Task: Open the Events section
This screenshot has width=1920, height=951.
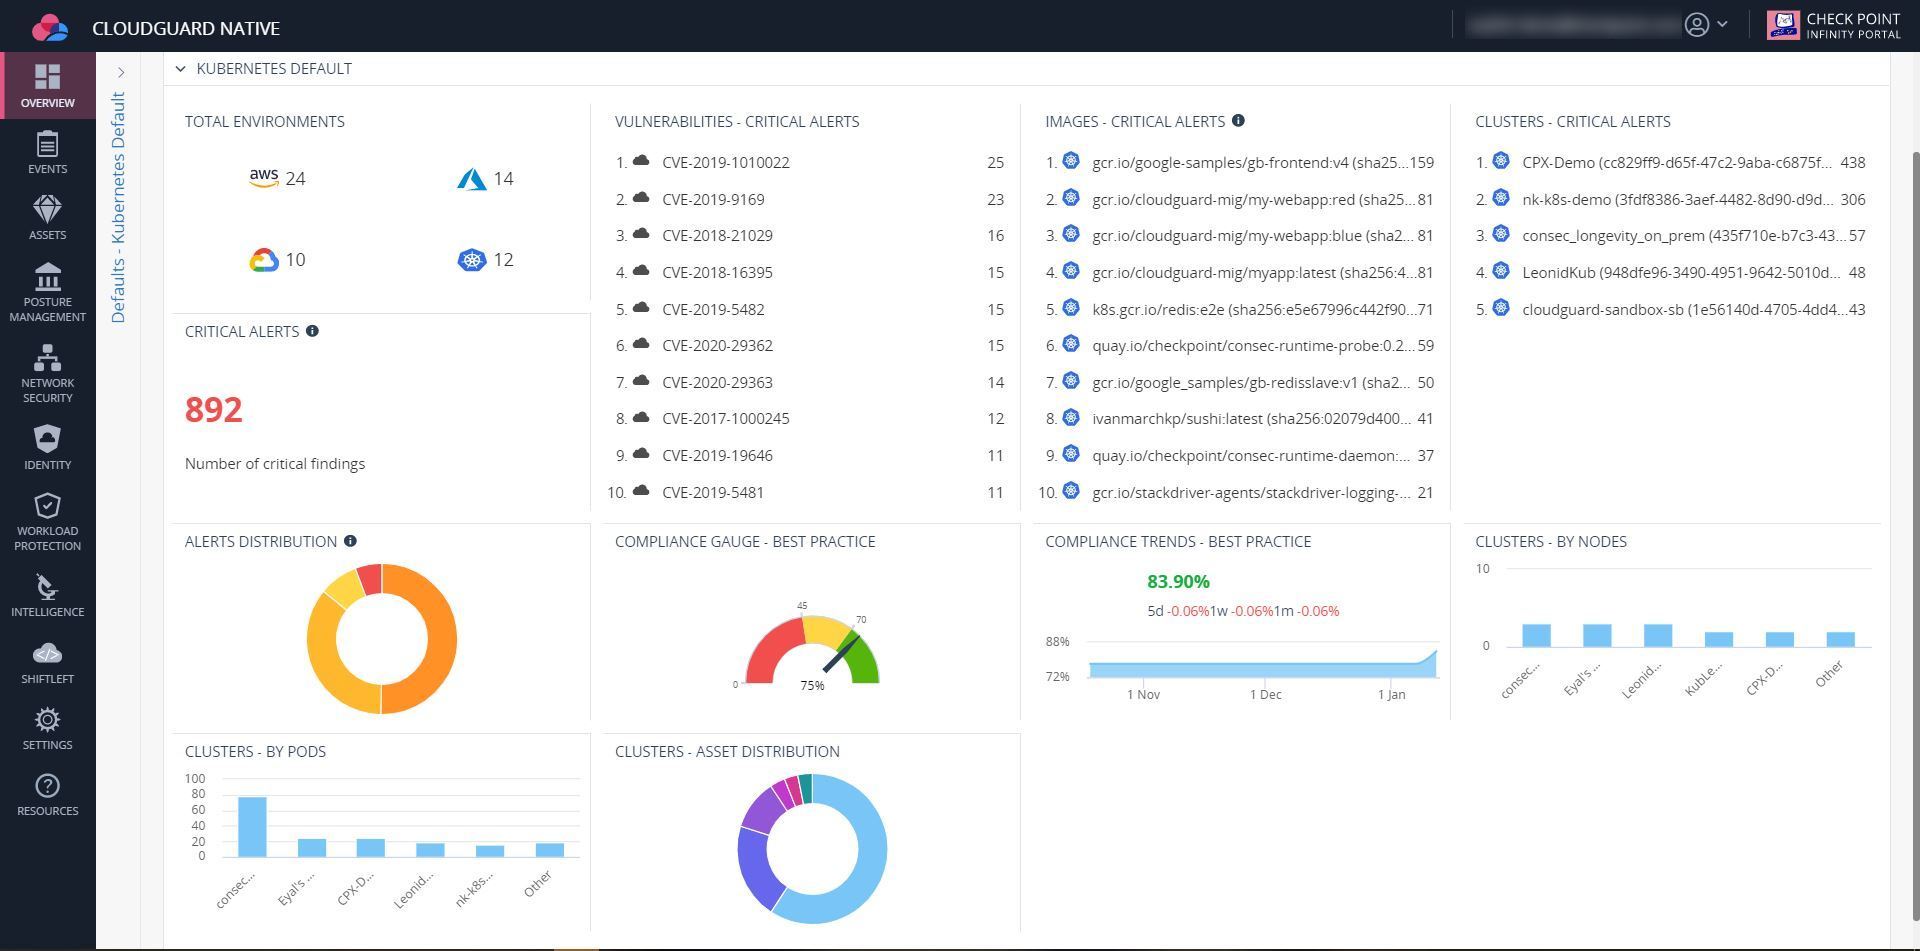Action: 47,152
